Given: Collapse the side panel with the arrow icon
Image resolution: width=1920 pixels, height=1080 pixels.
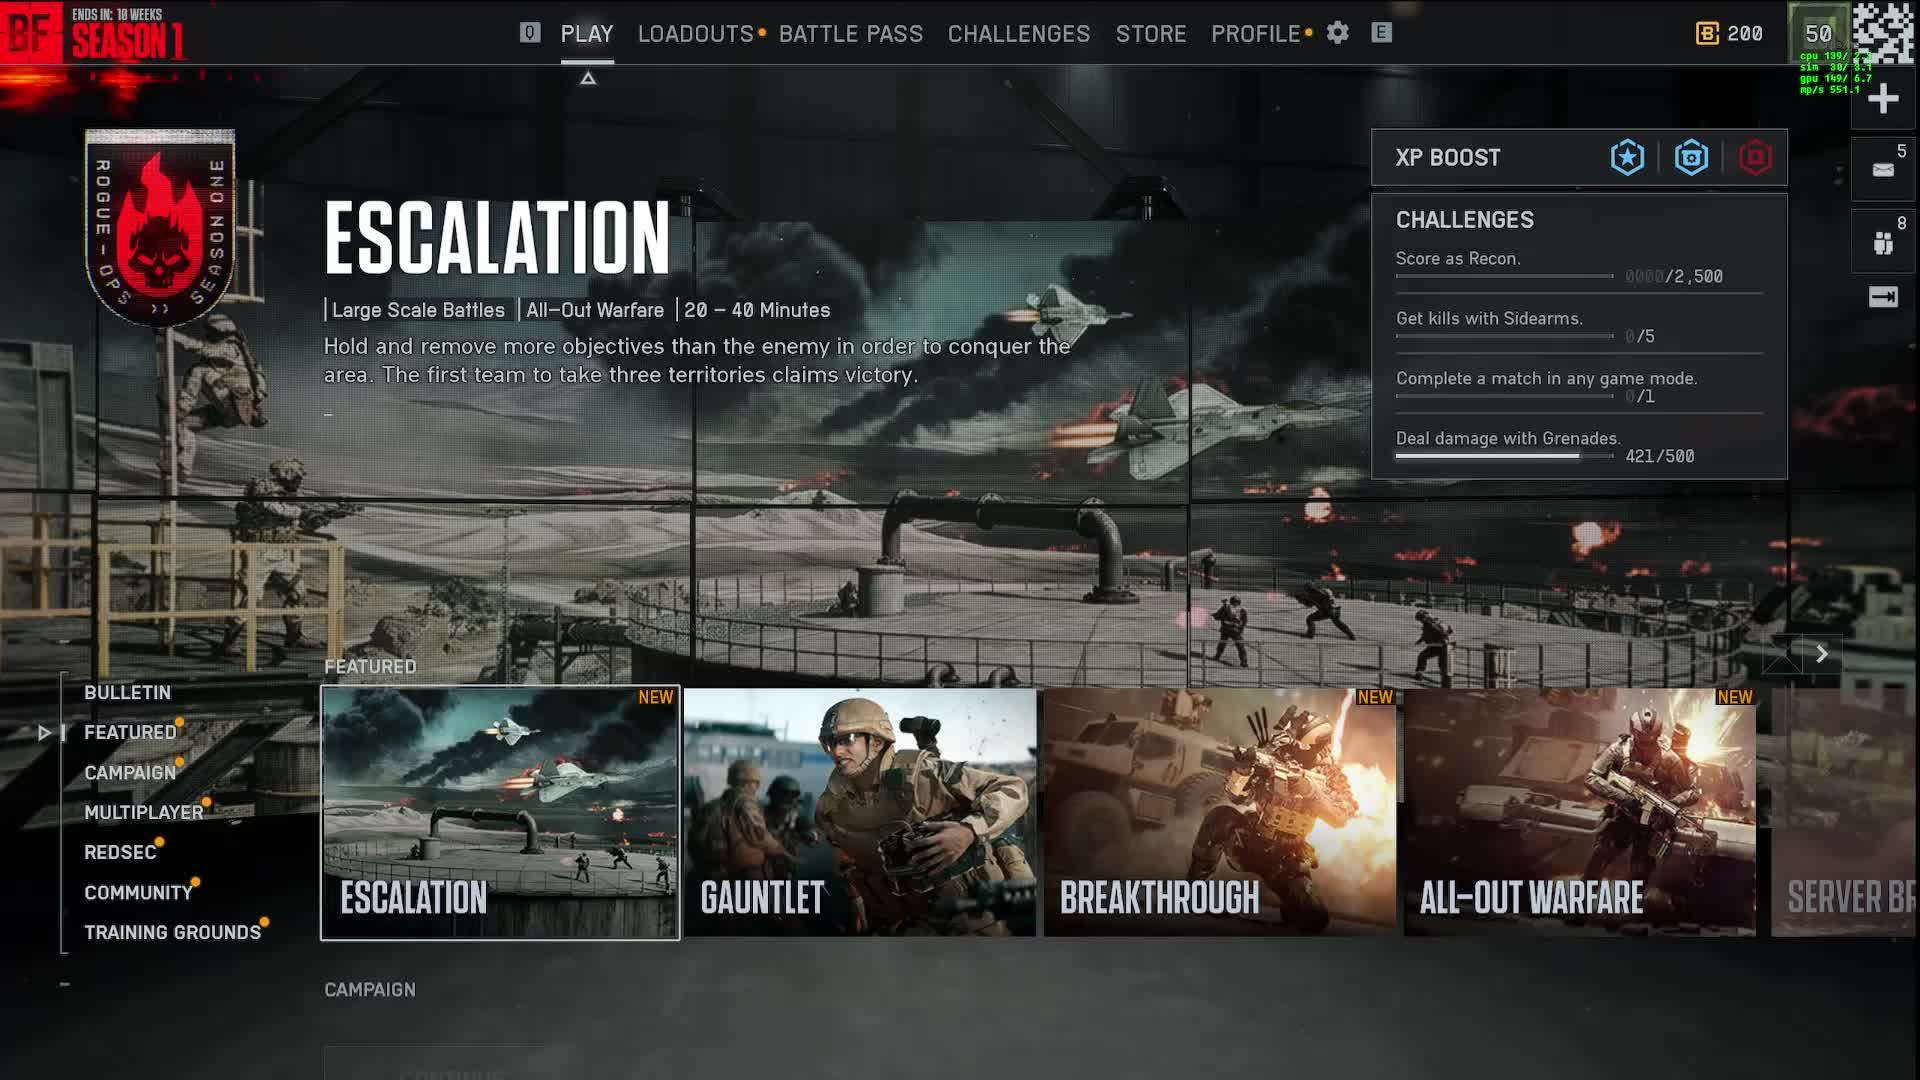Looking at the screenshot, I should point(1883,297).
